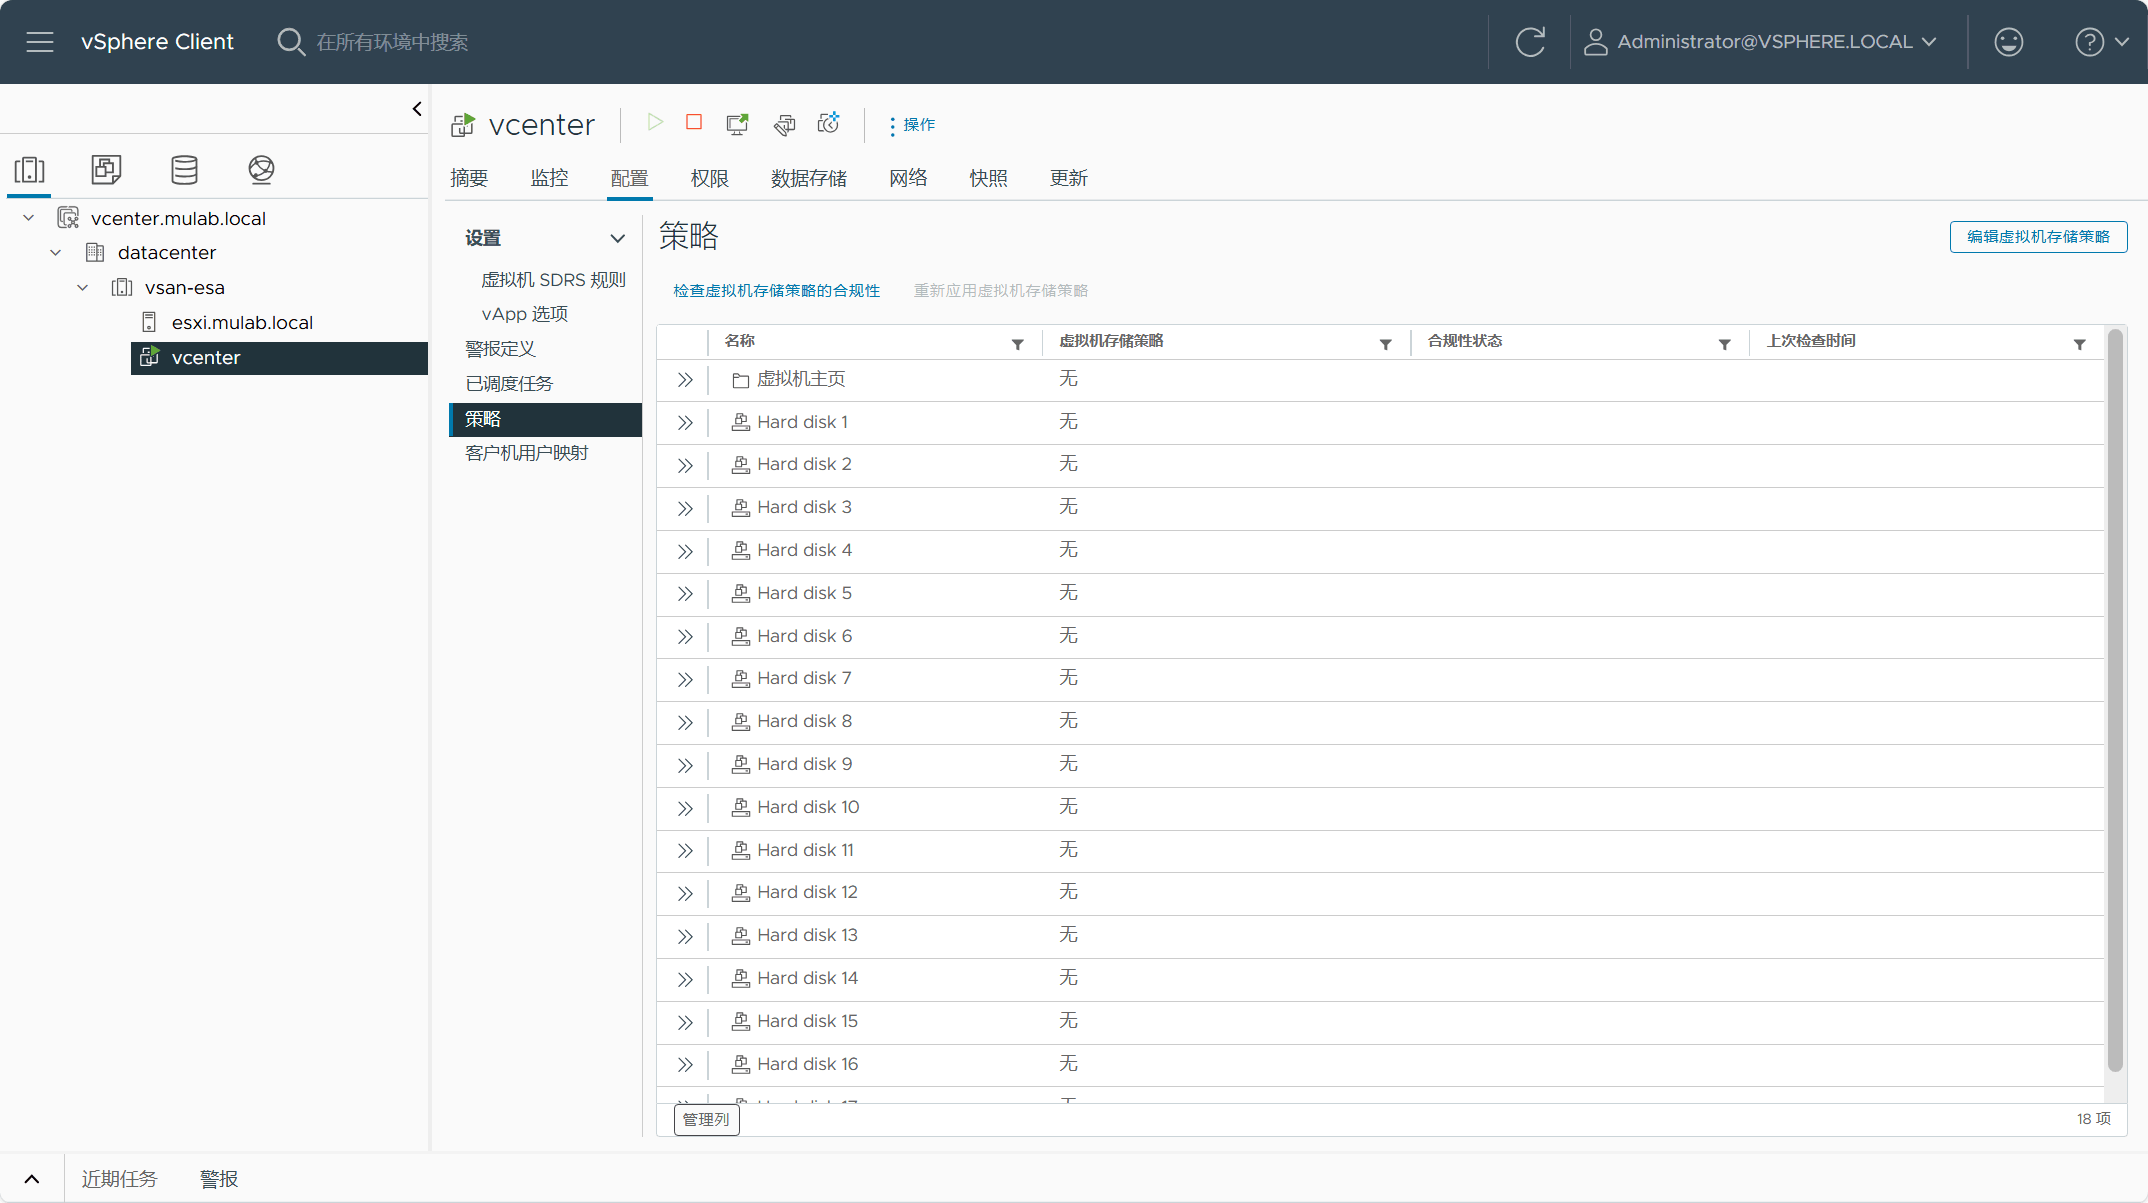The image size is (2148, 1203).
Task: Power on the vcenter VM
Action: point(655,122)
